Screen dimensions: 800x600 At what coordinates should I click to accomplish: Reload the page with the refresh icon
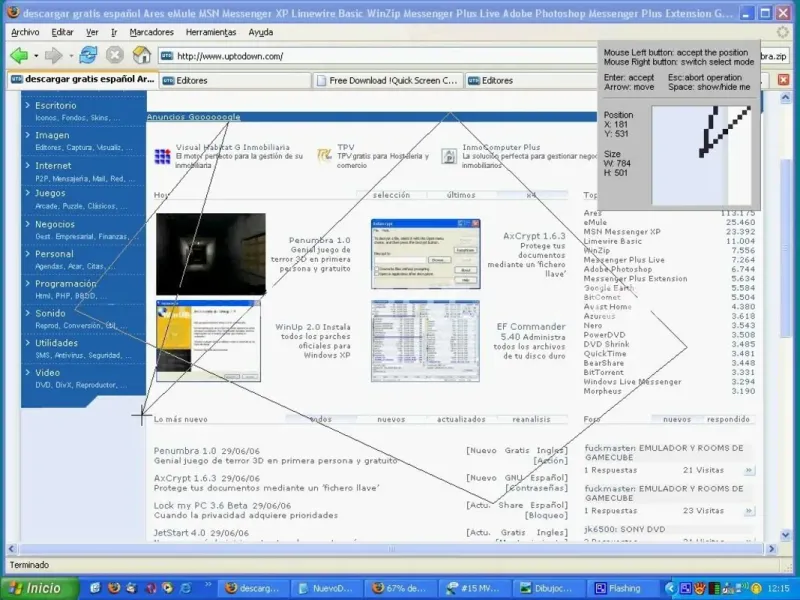pos(88,55)
